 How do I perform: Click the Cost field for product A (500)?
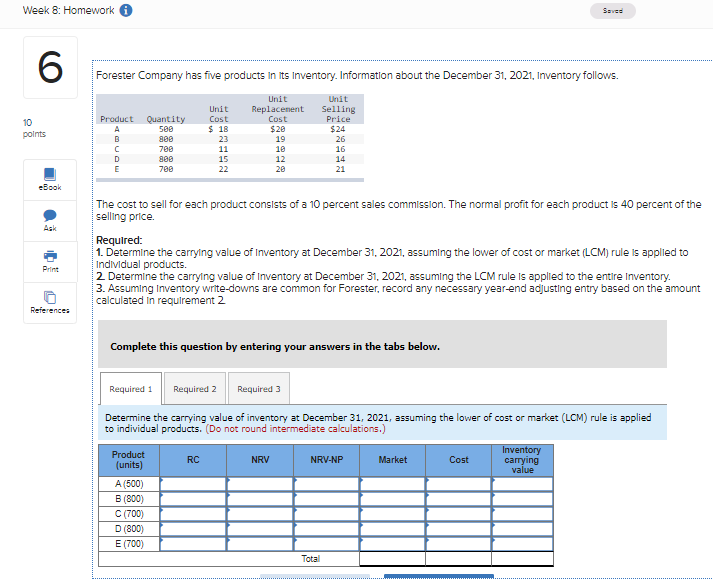click(459, 484)
